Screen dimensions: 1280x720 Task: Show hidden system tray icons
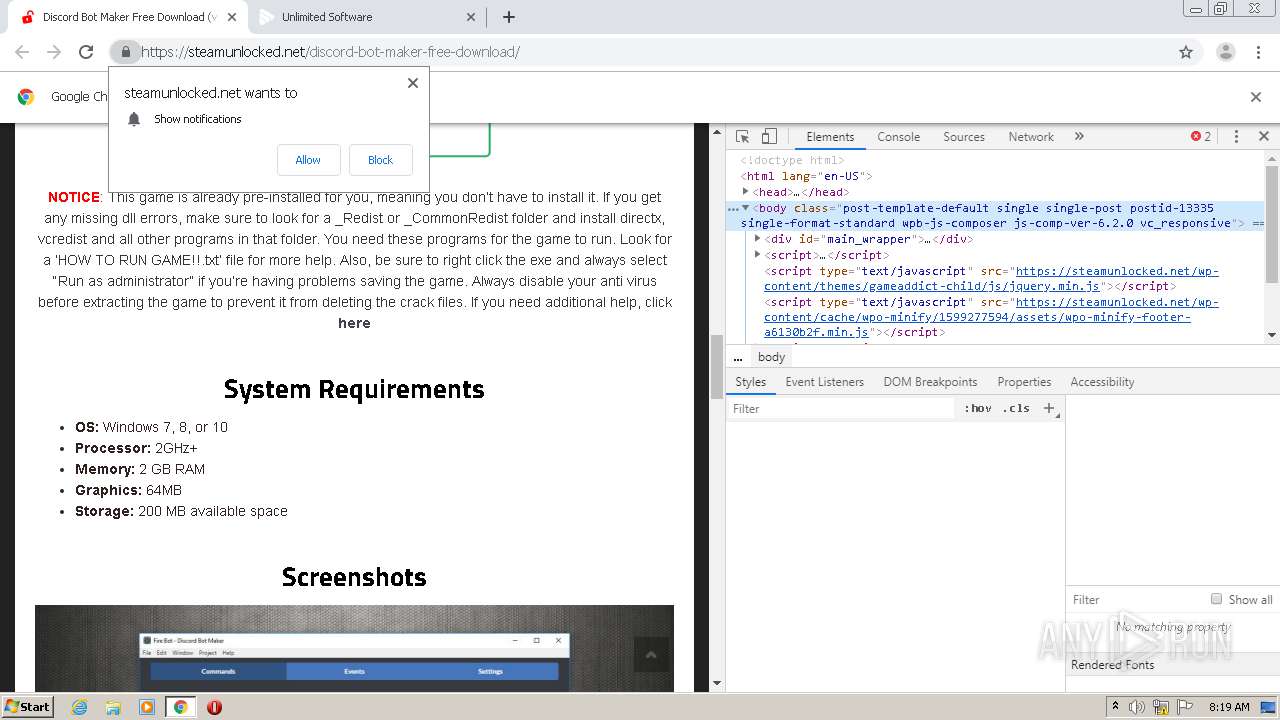point(1115,707)
